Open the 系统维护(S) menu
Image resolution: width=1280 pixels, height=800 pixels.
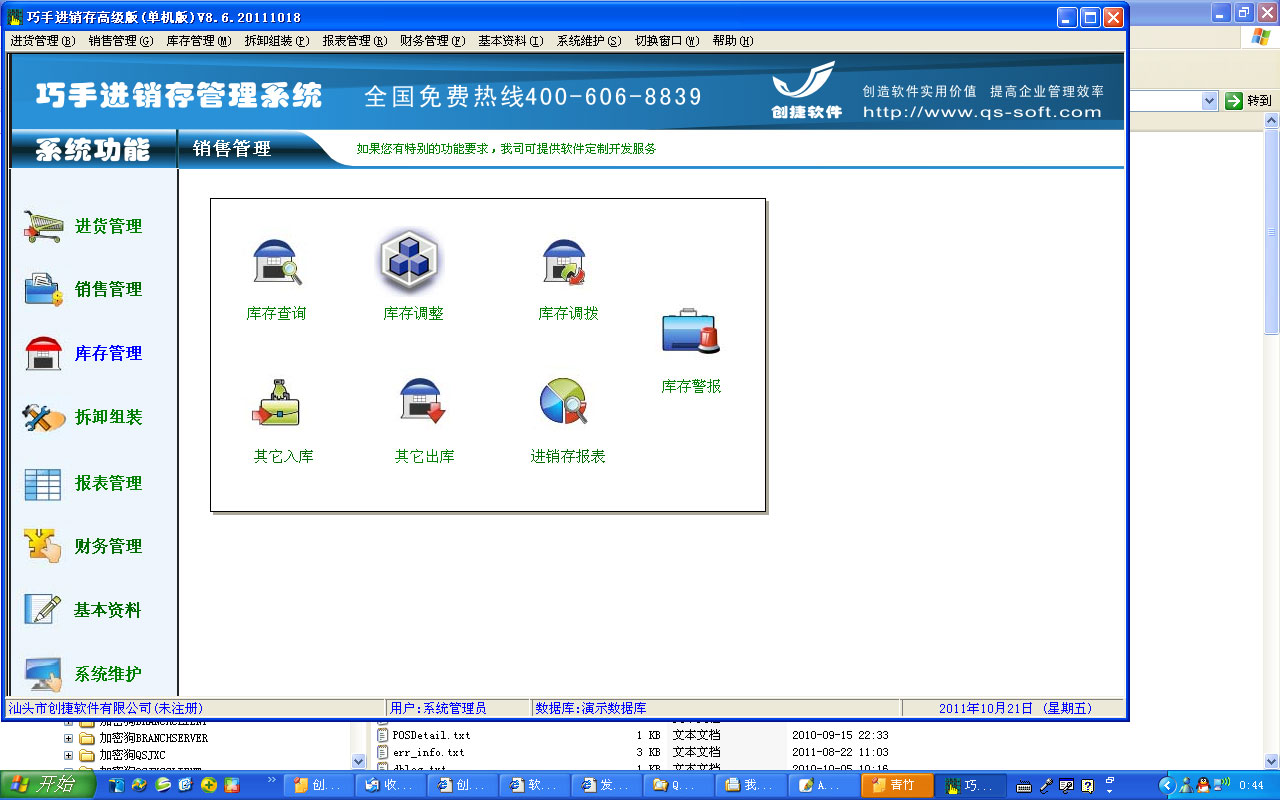coord(588,41)
